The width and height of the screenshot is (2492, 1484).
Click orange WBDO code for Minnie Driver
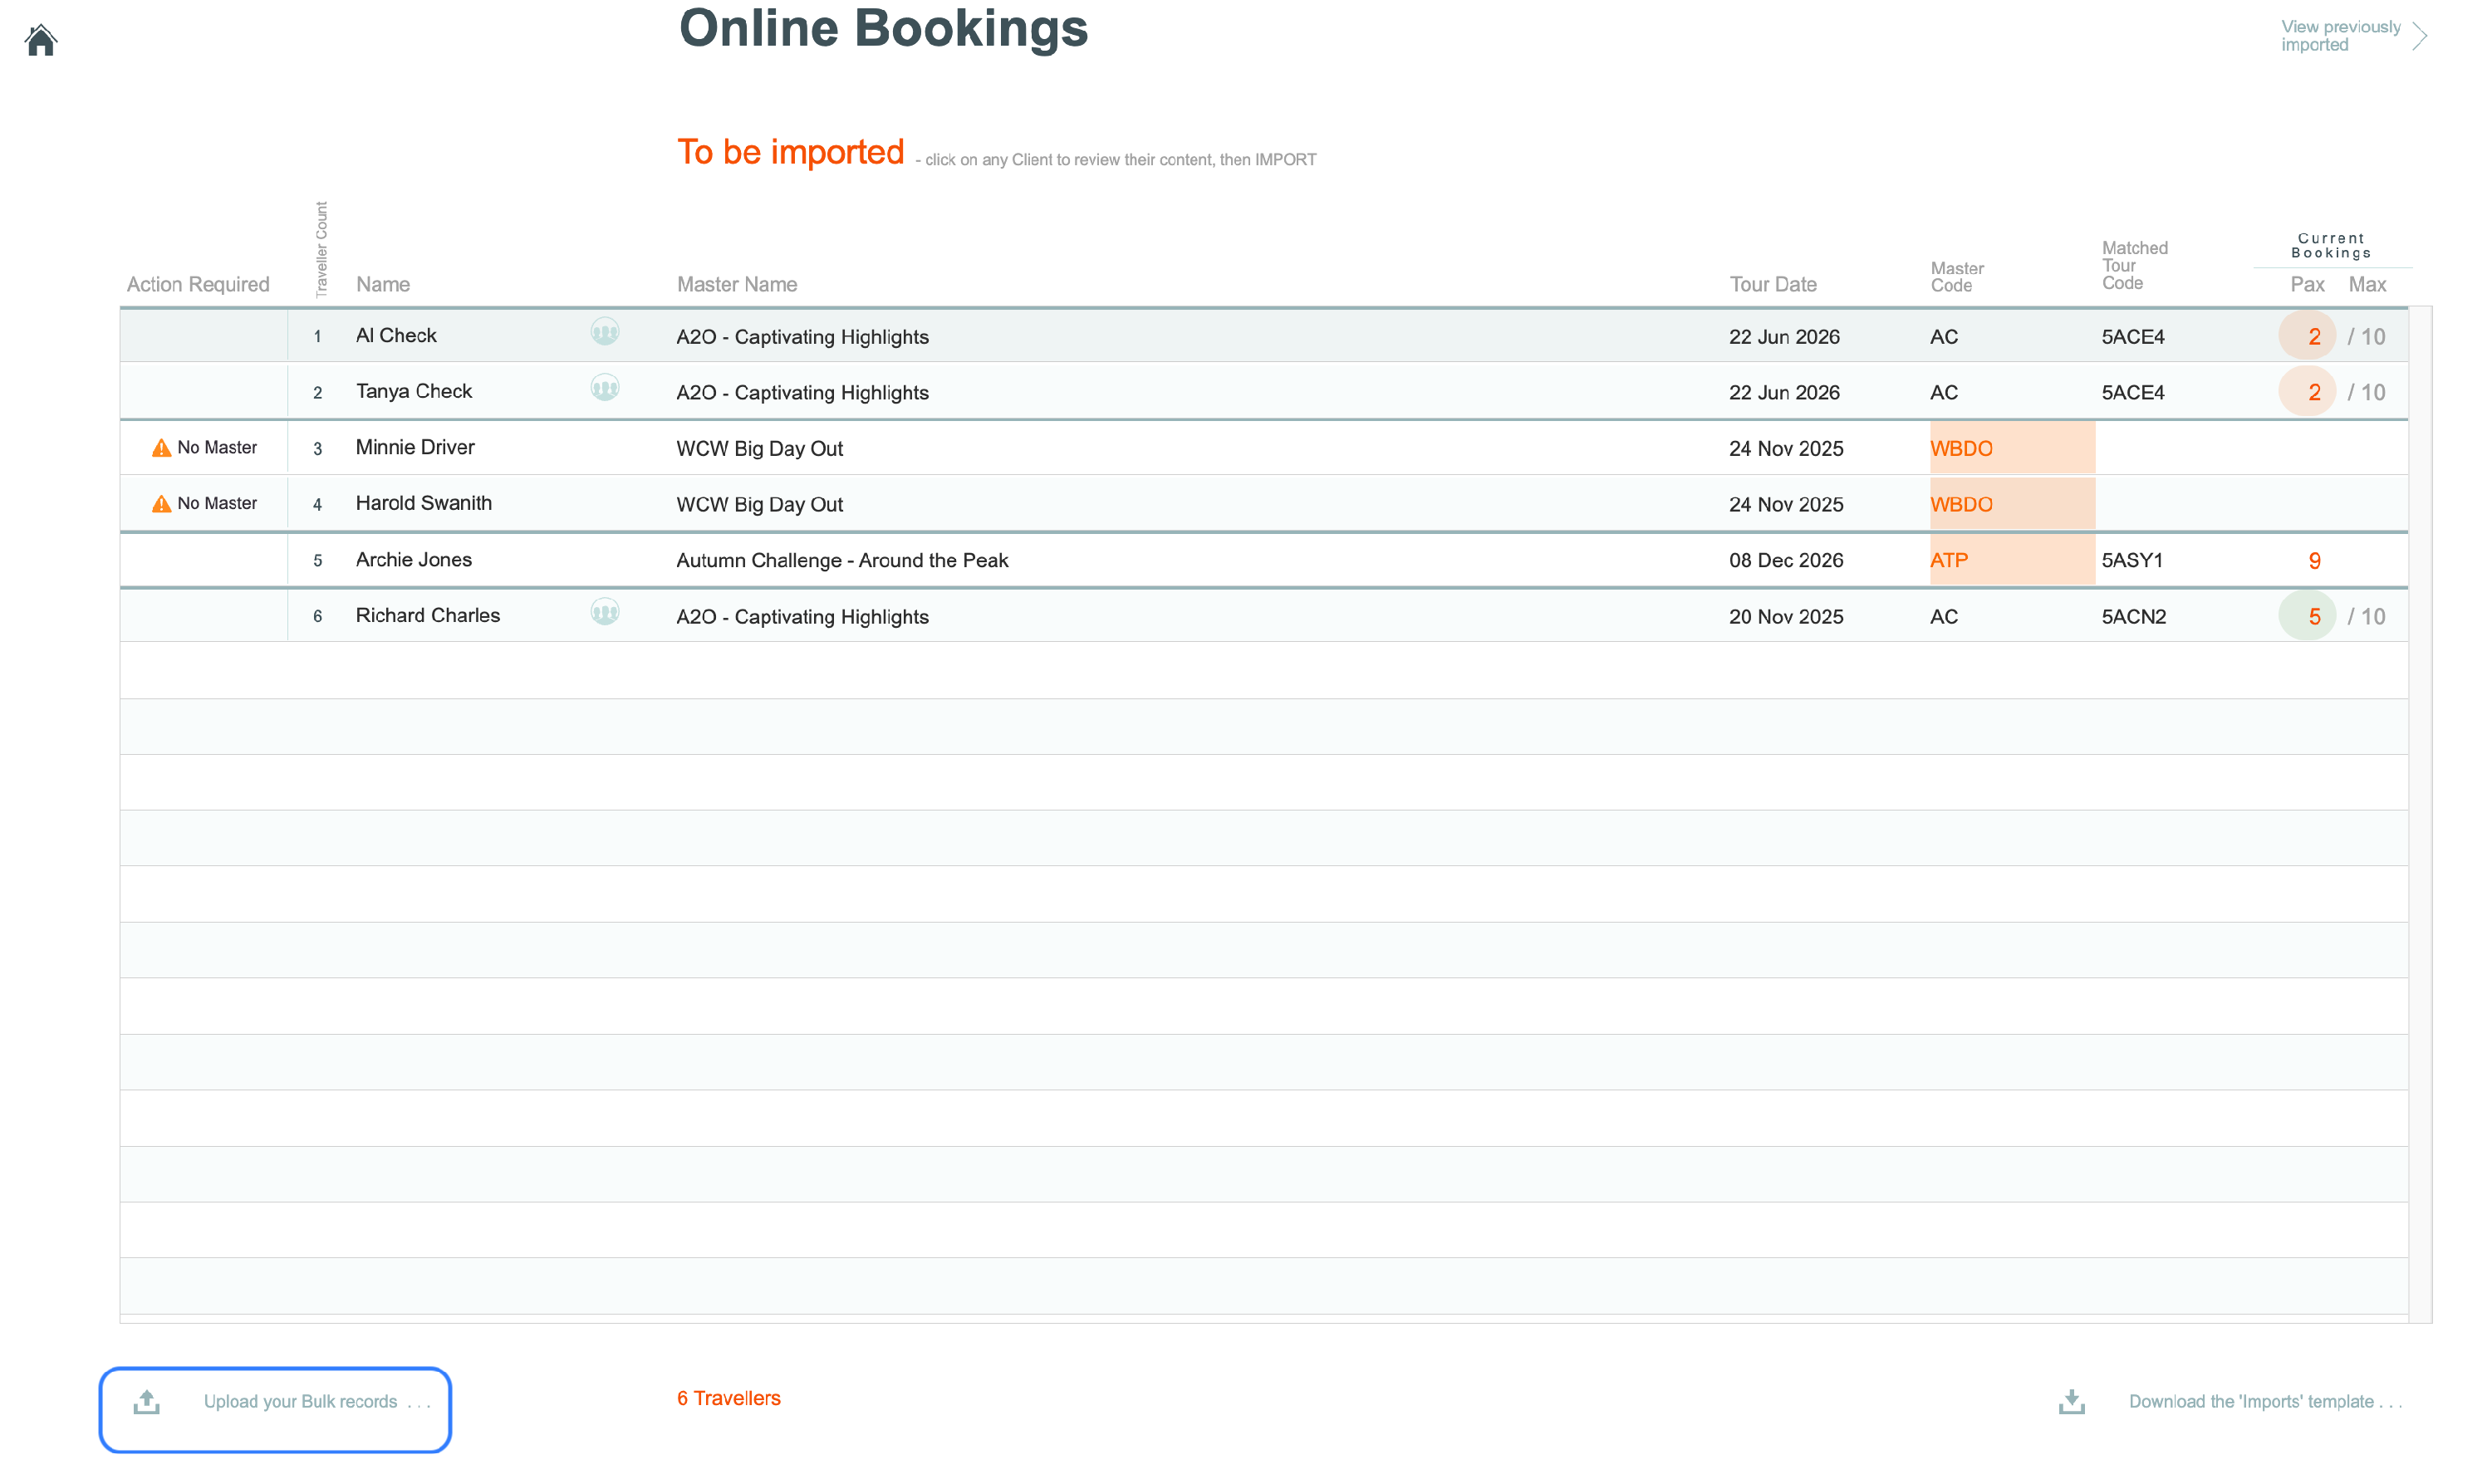pos(1961,449)
